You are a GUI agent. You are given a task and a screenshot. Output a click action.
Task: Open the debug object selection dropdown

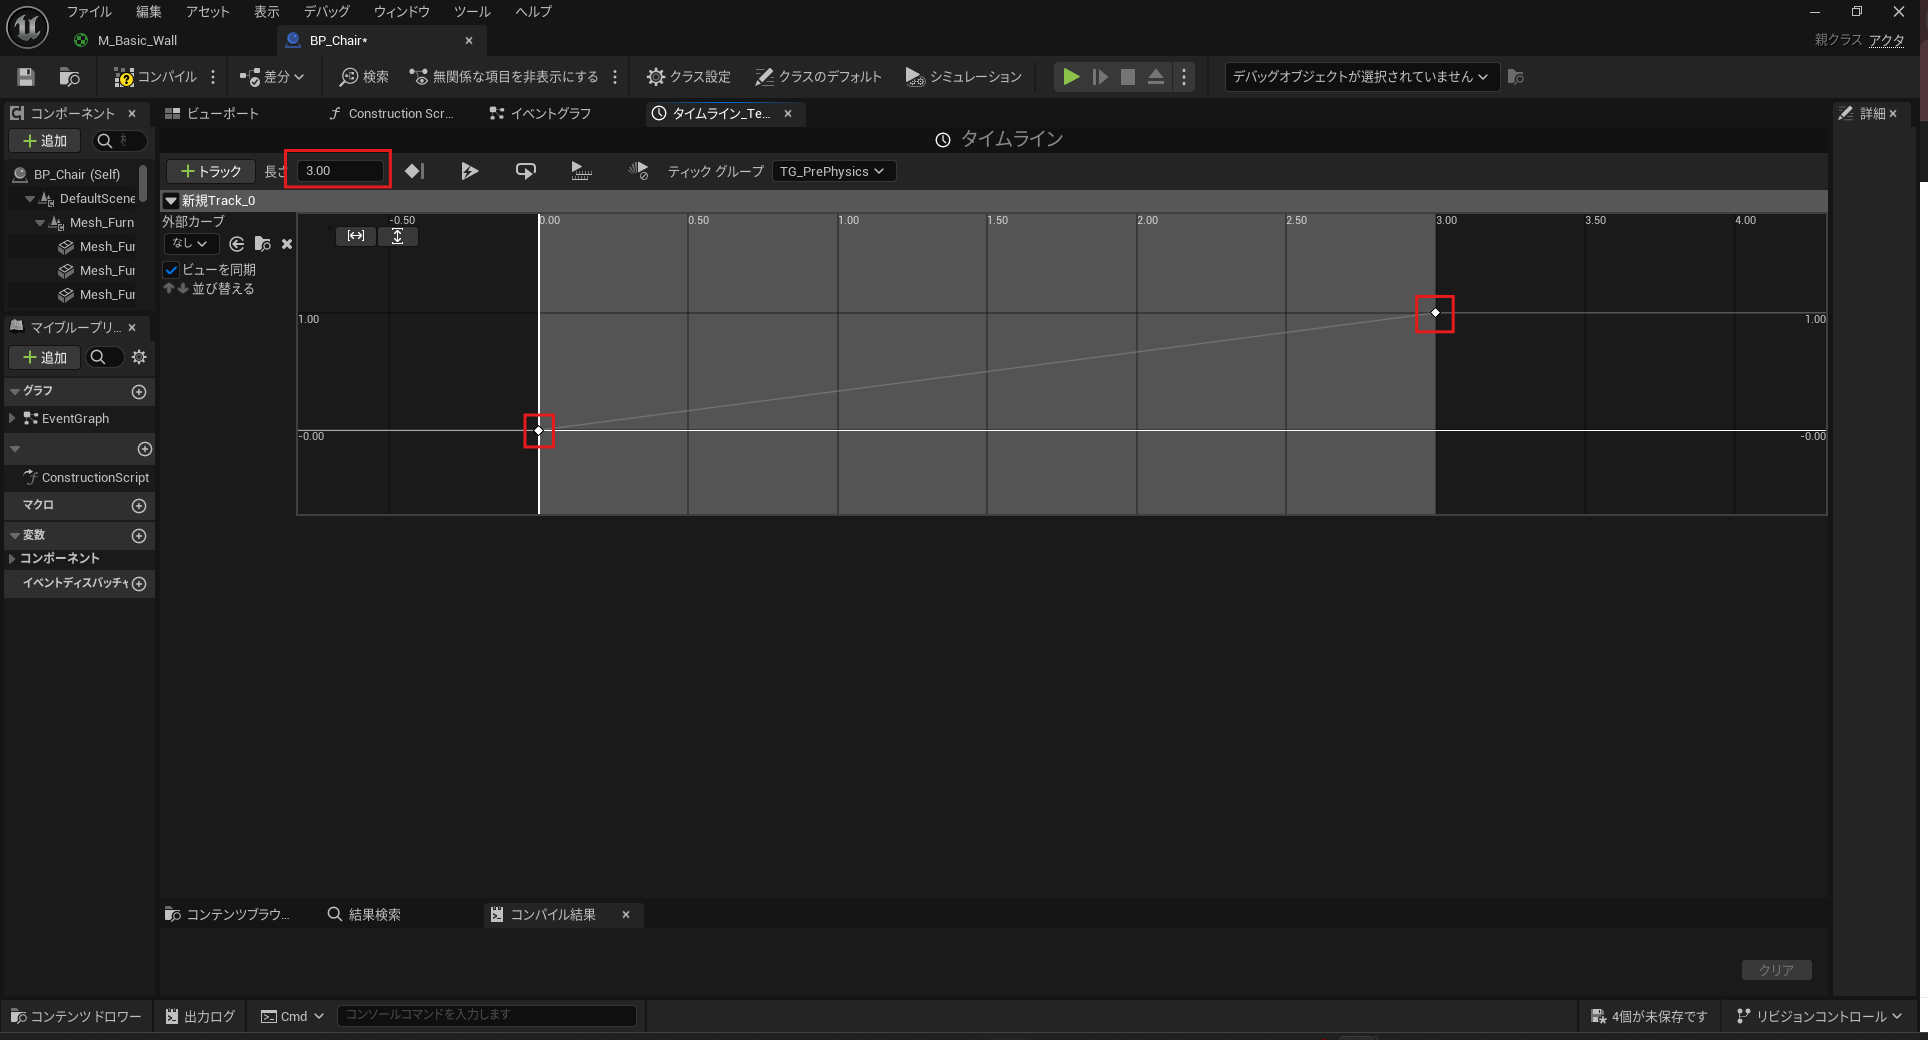1361,77
